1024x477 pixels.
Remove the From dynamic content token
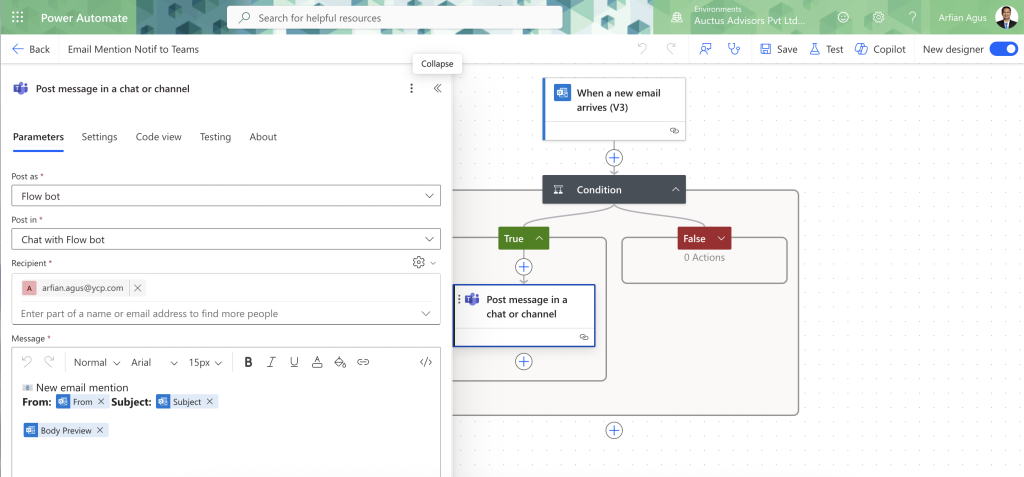click(101, 402)
